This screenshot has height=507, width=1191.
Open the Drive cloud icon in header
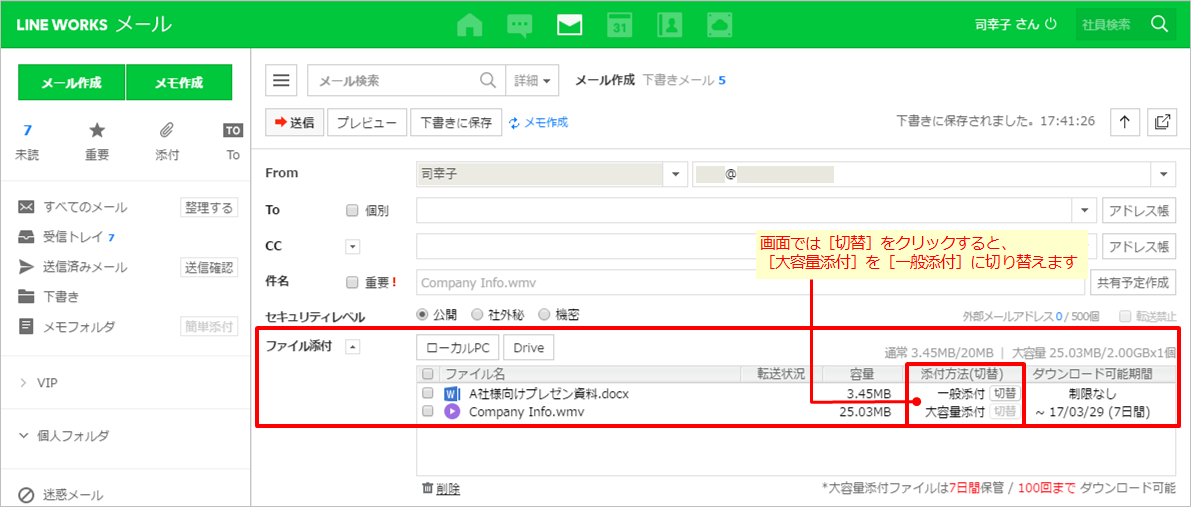[x=719, y=25]
